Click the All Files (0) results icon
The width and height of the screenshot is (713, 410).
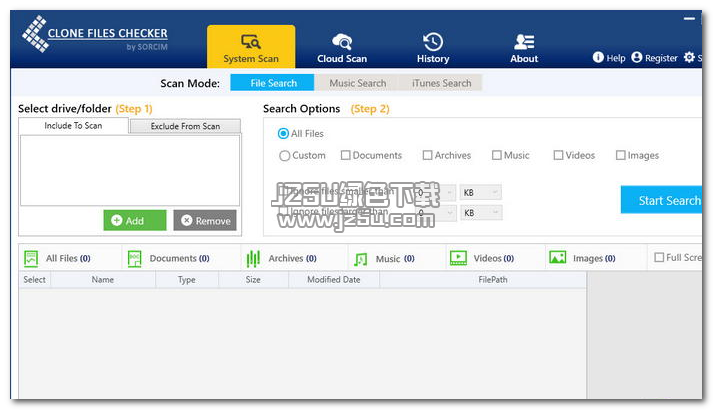click(31, 258)
